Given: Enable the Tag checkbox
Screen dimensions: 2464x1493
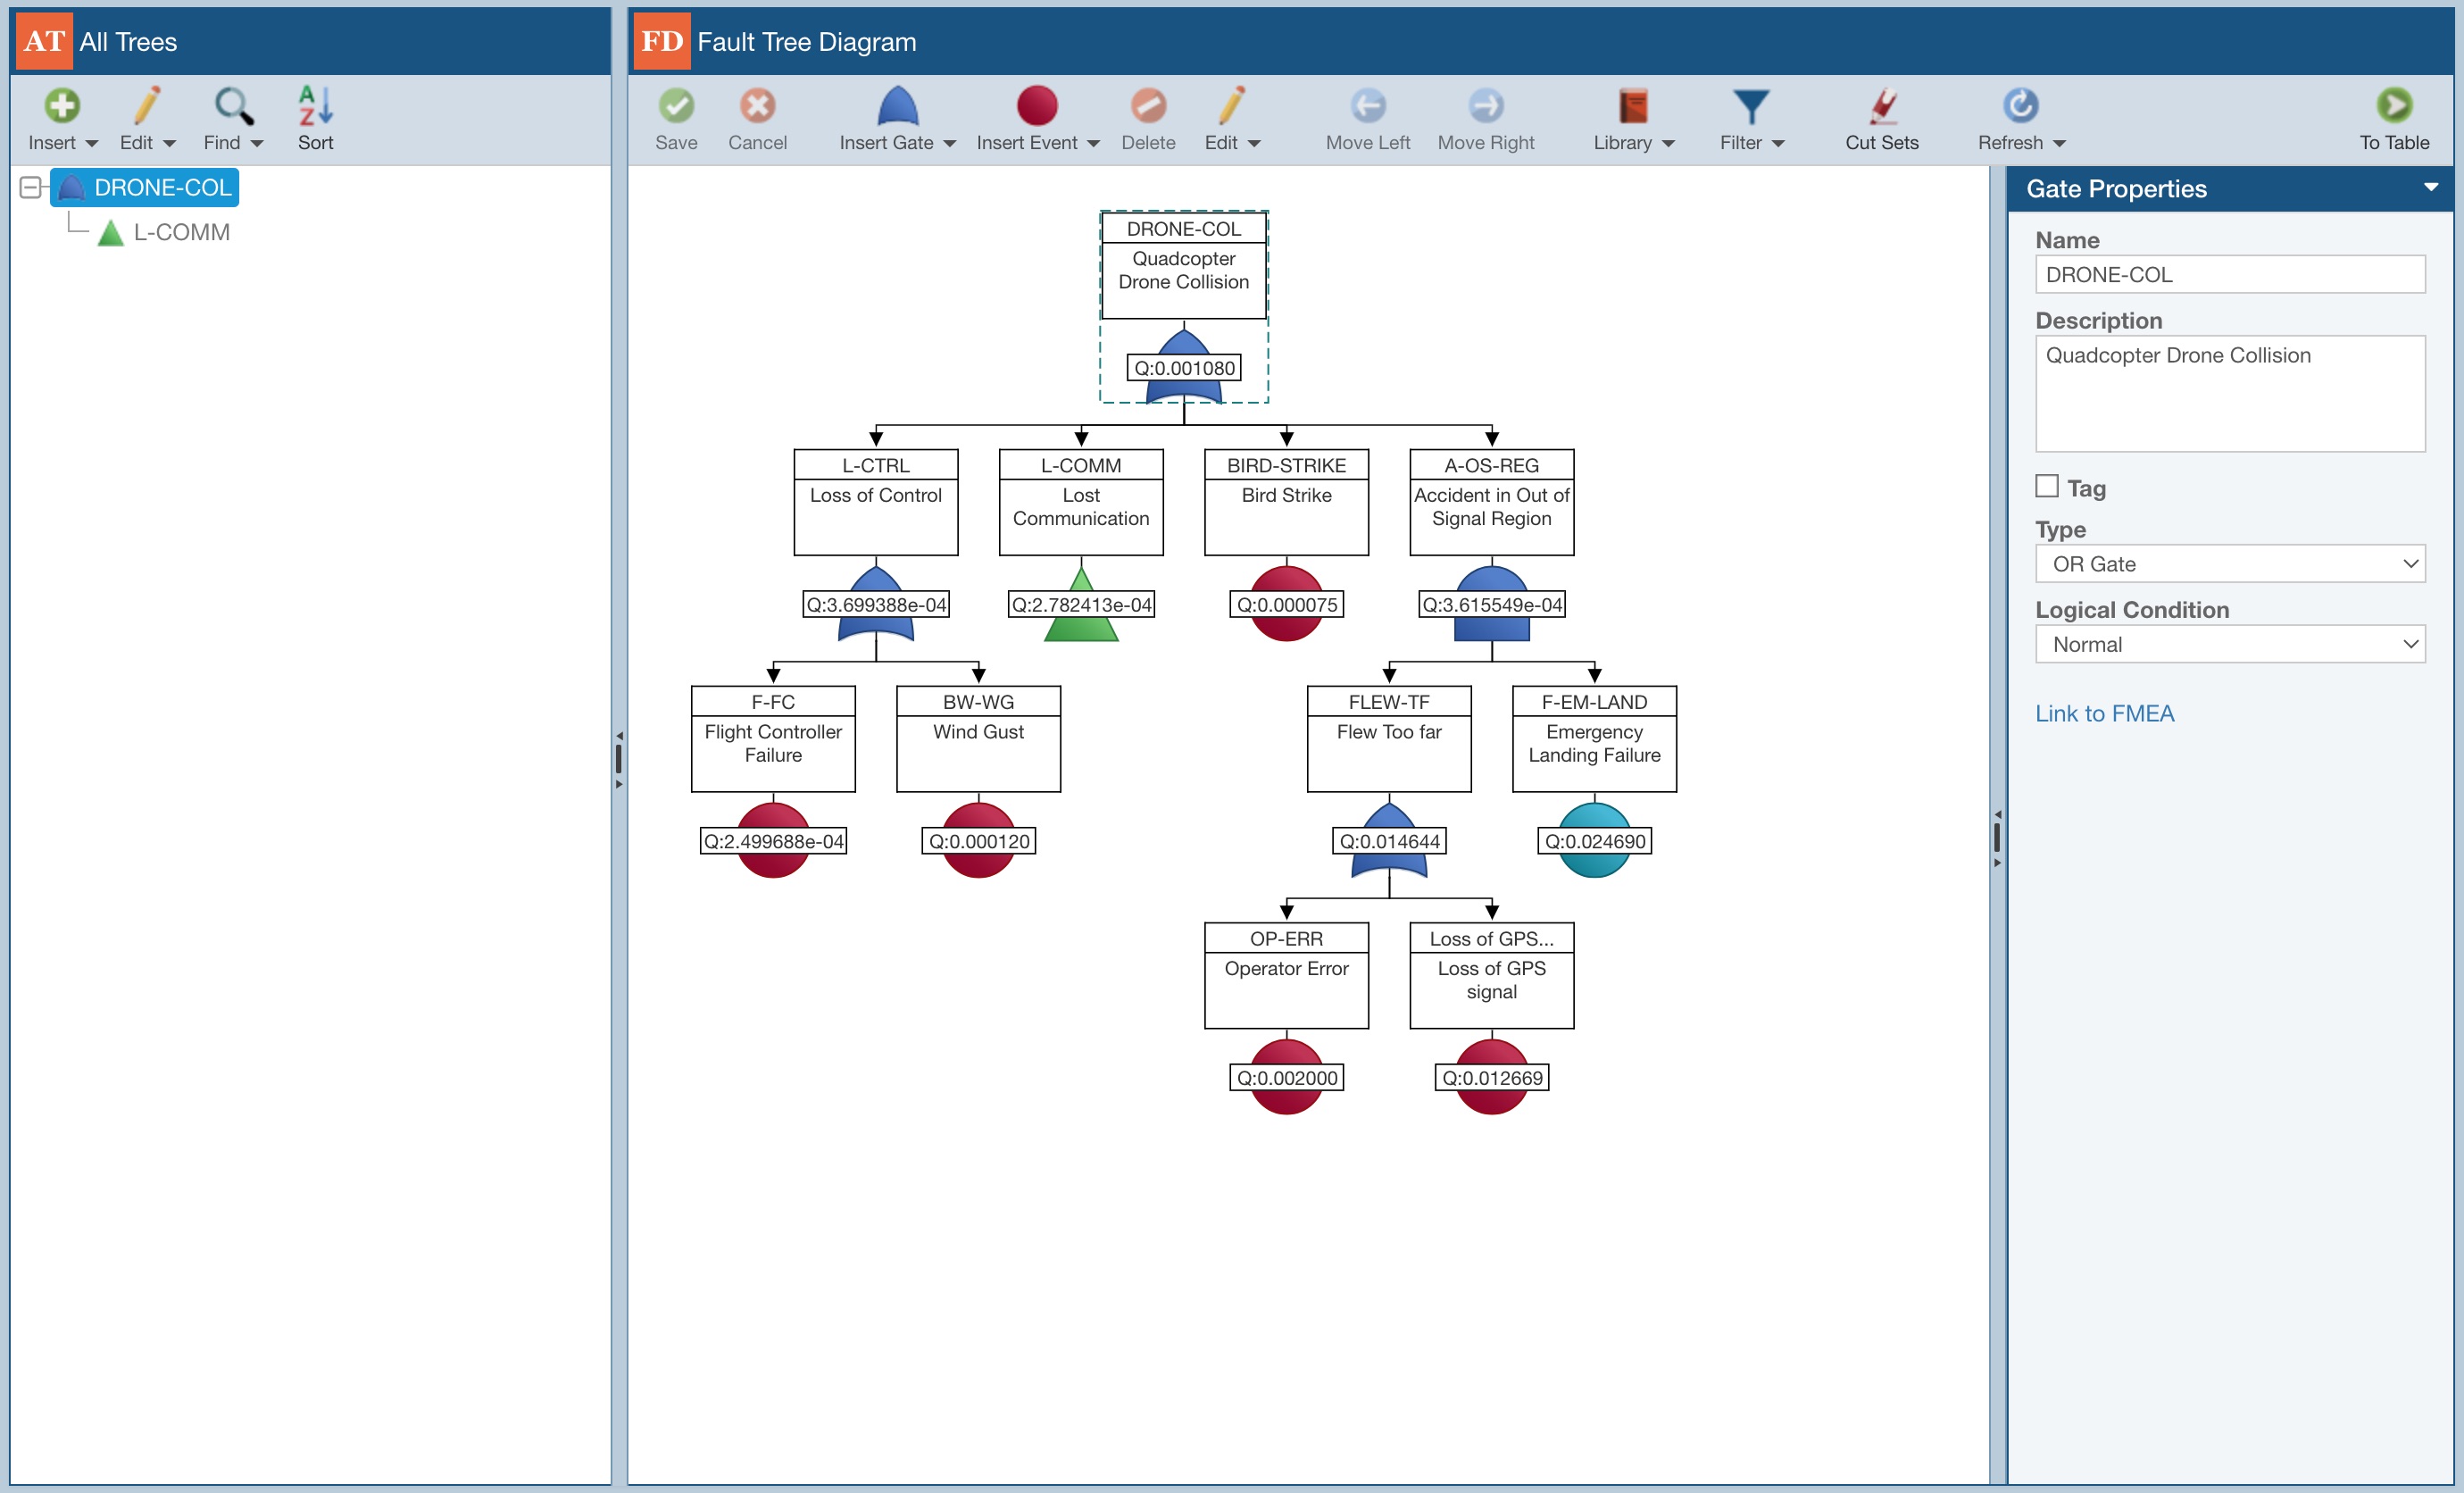Looking at the screenshot, I should [2047, 487].
